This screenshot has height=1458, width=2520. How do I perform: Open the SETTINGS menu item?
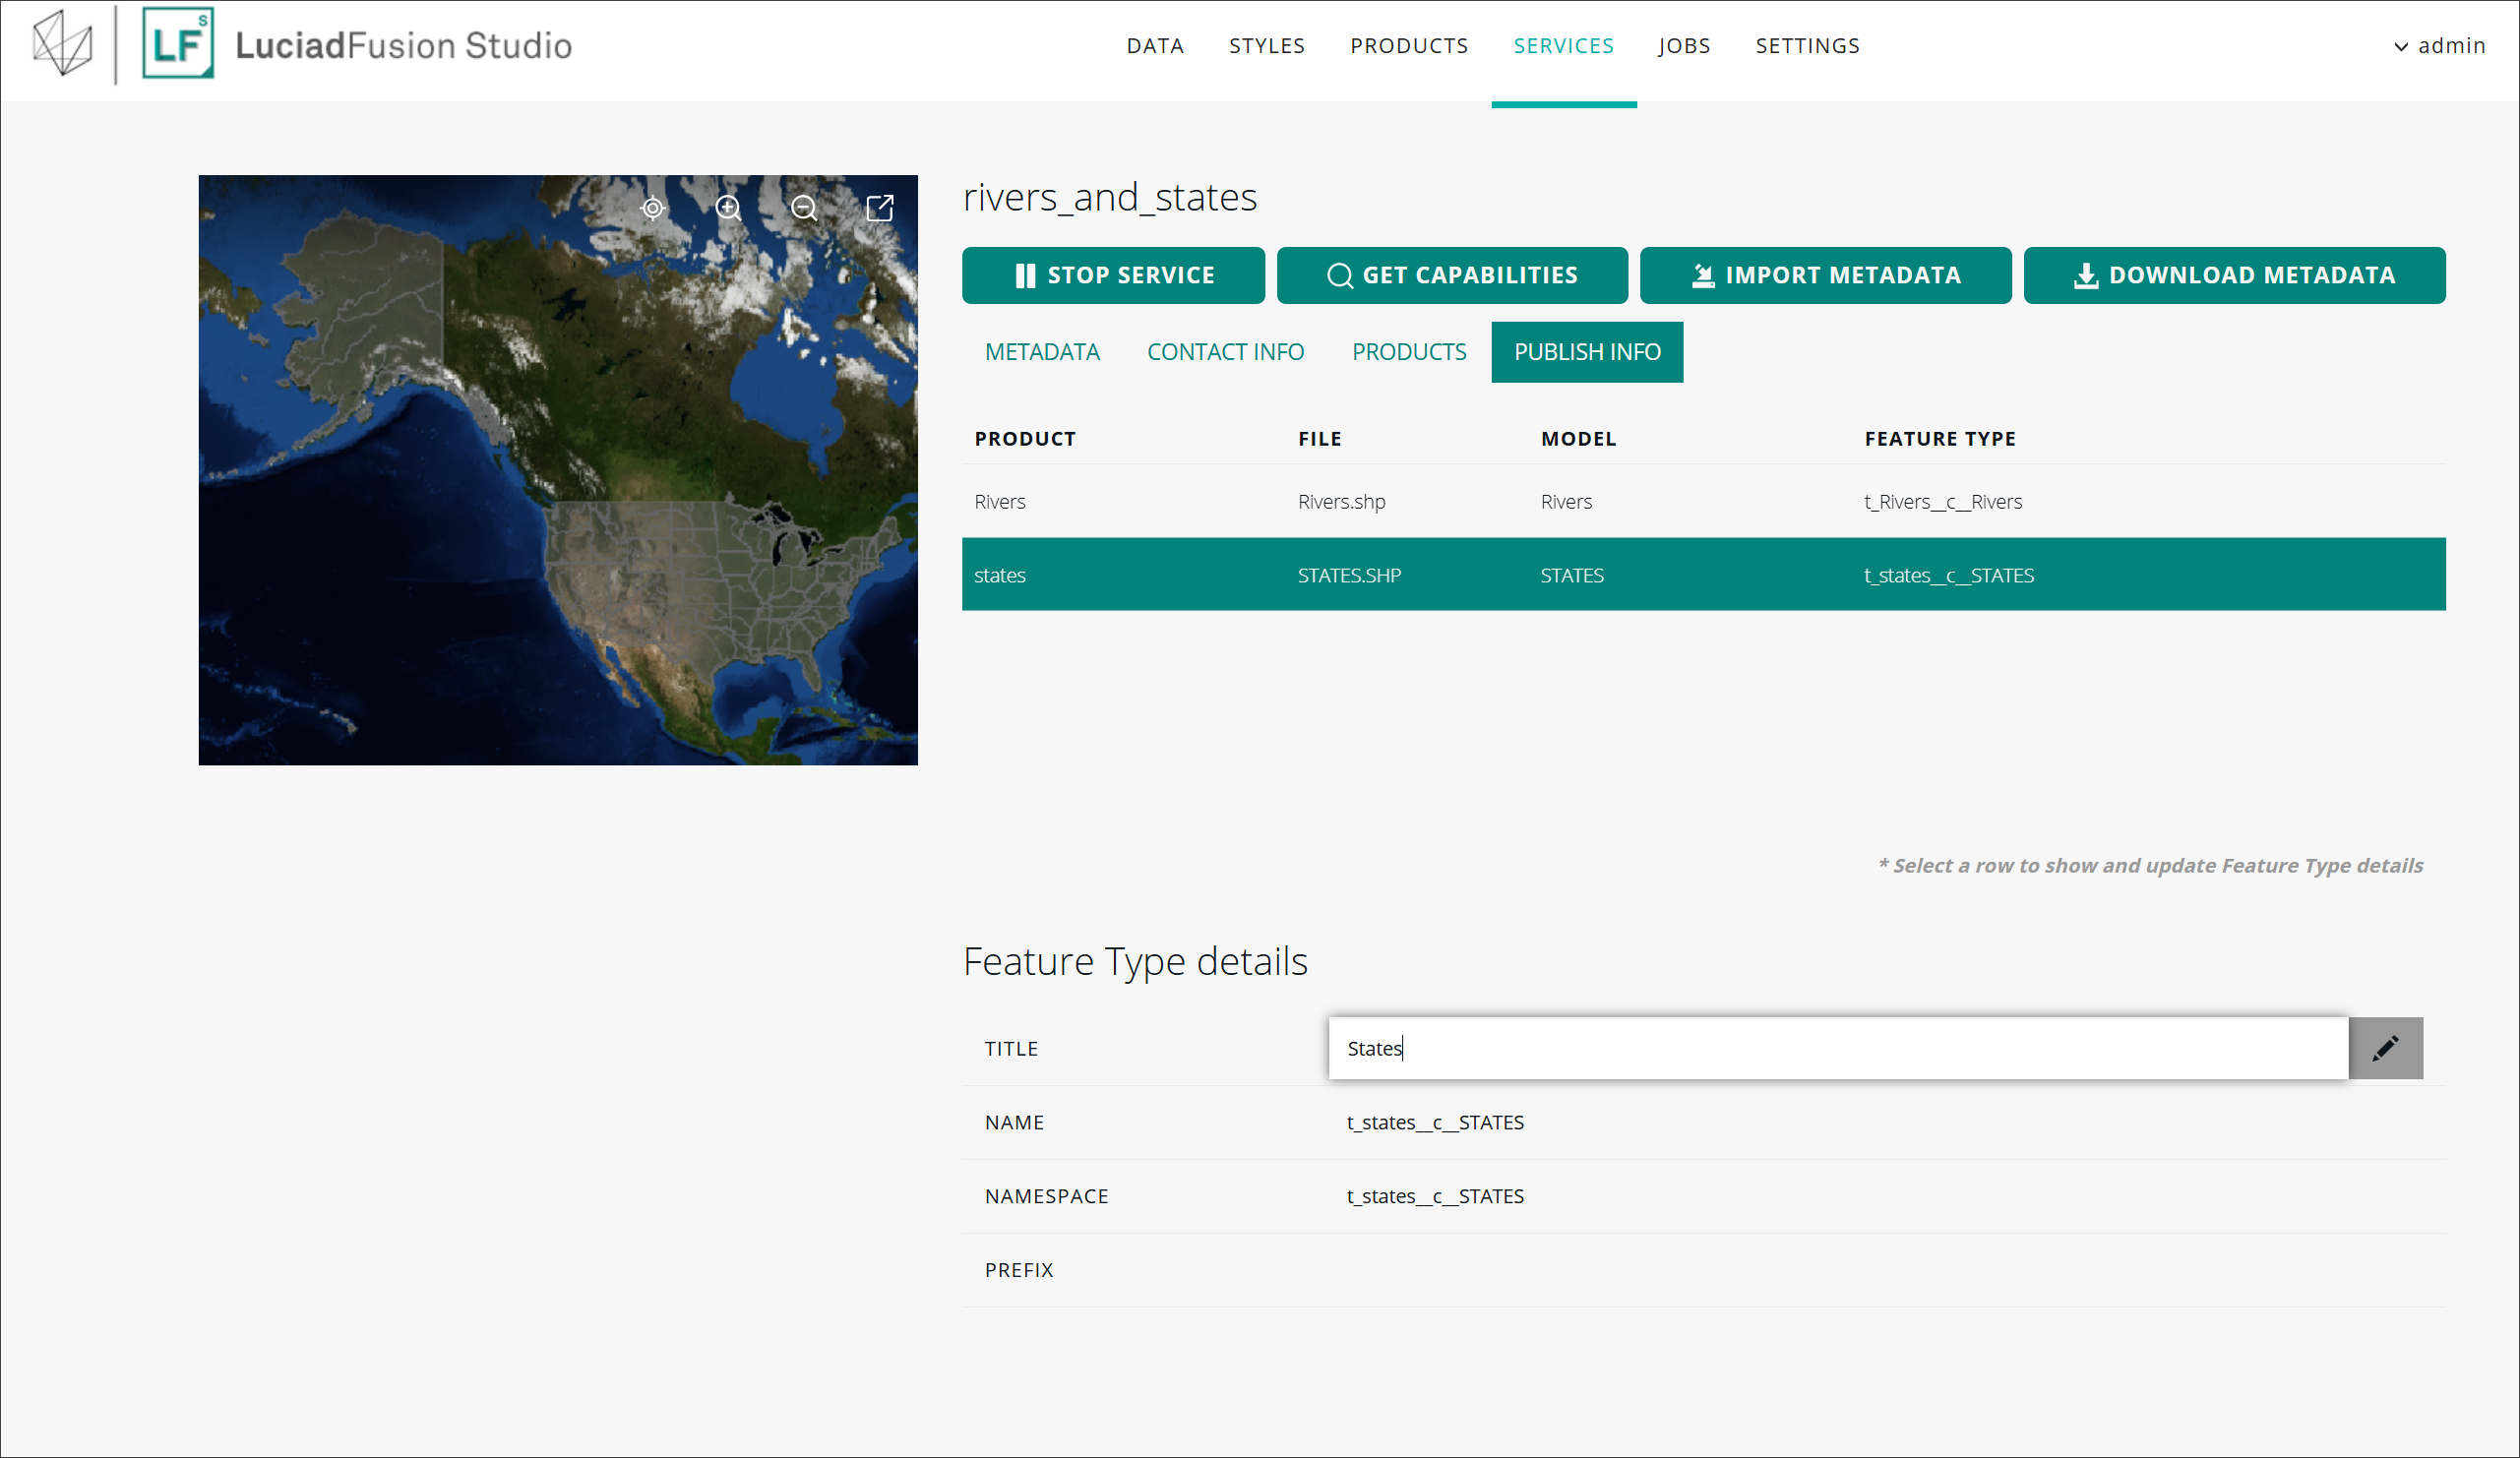[1807, 46]
